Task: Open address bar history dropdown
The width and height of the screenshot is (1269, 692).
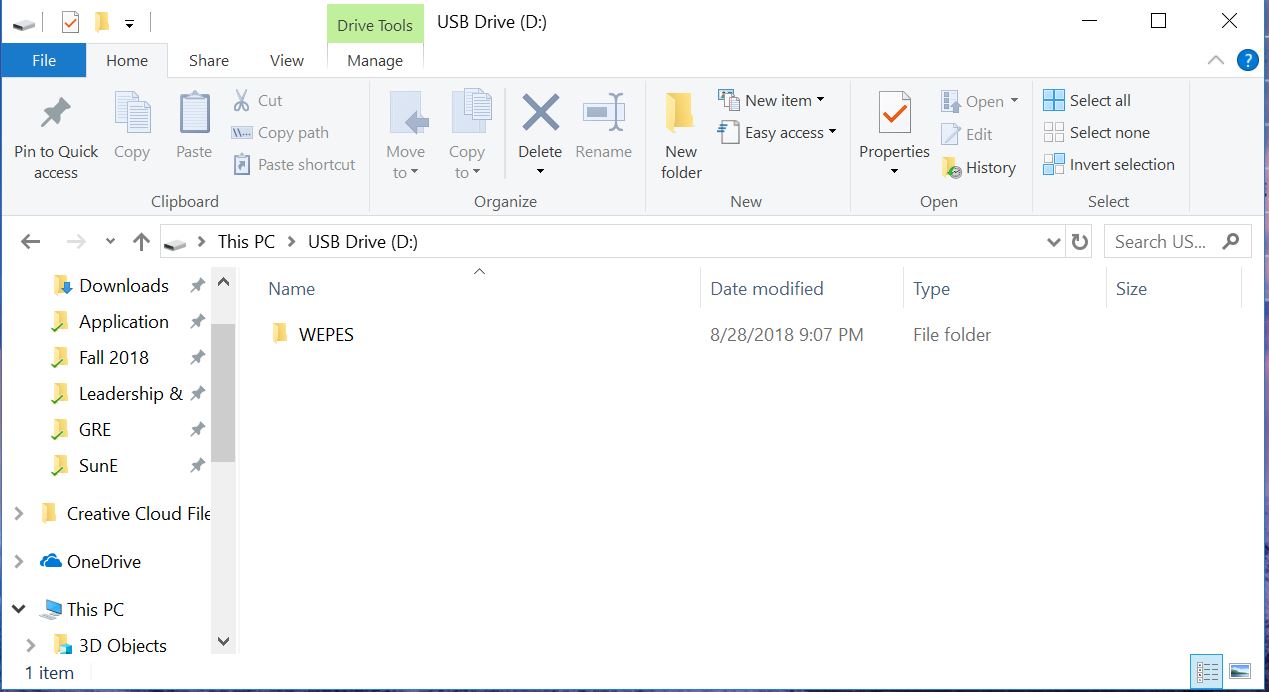Action: [x=1053, y=242]
